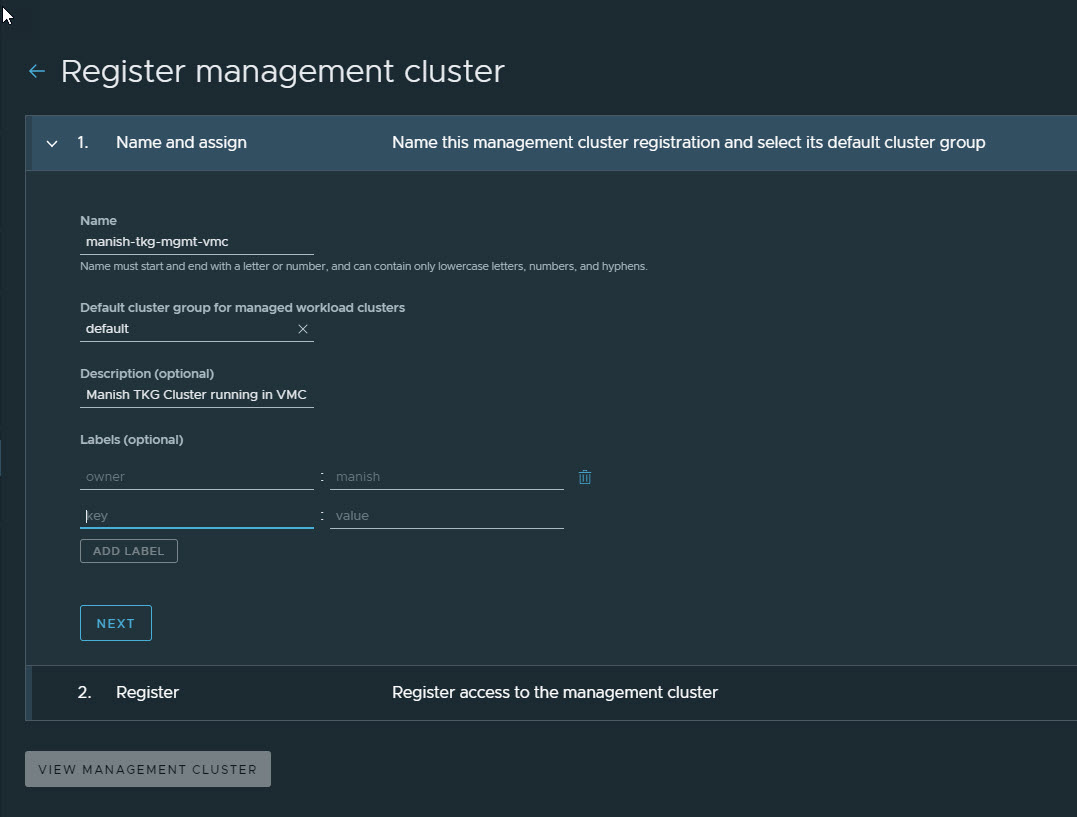
Task: Click the Register management cluster page heading
Action: pos(282,71)
